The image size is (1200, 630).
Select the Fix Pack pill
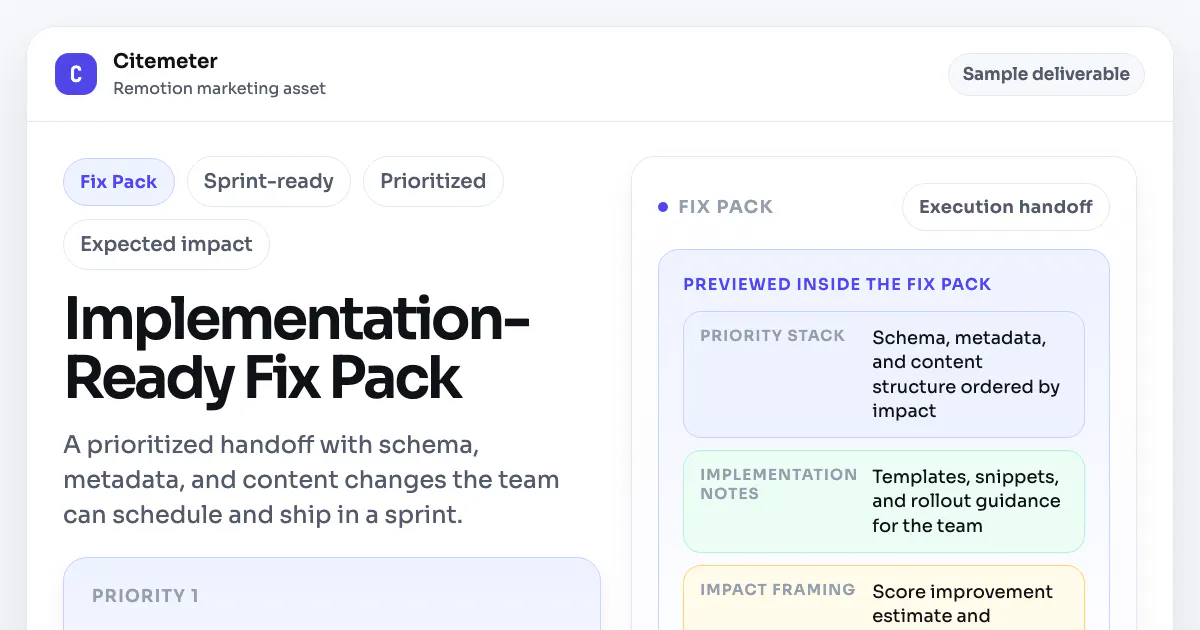coord(119,182)
